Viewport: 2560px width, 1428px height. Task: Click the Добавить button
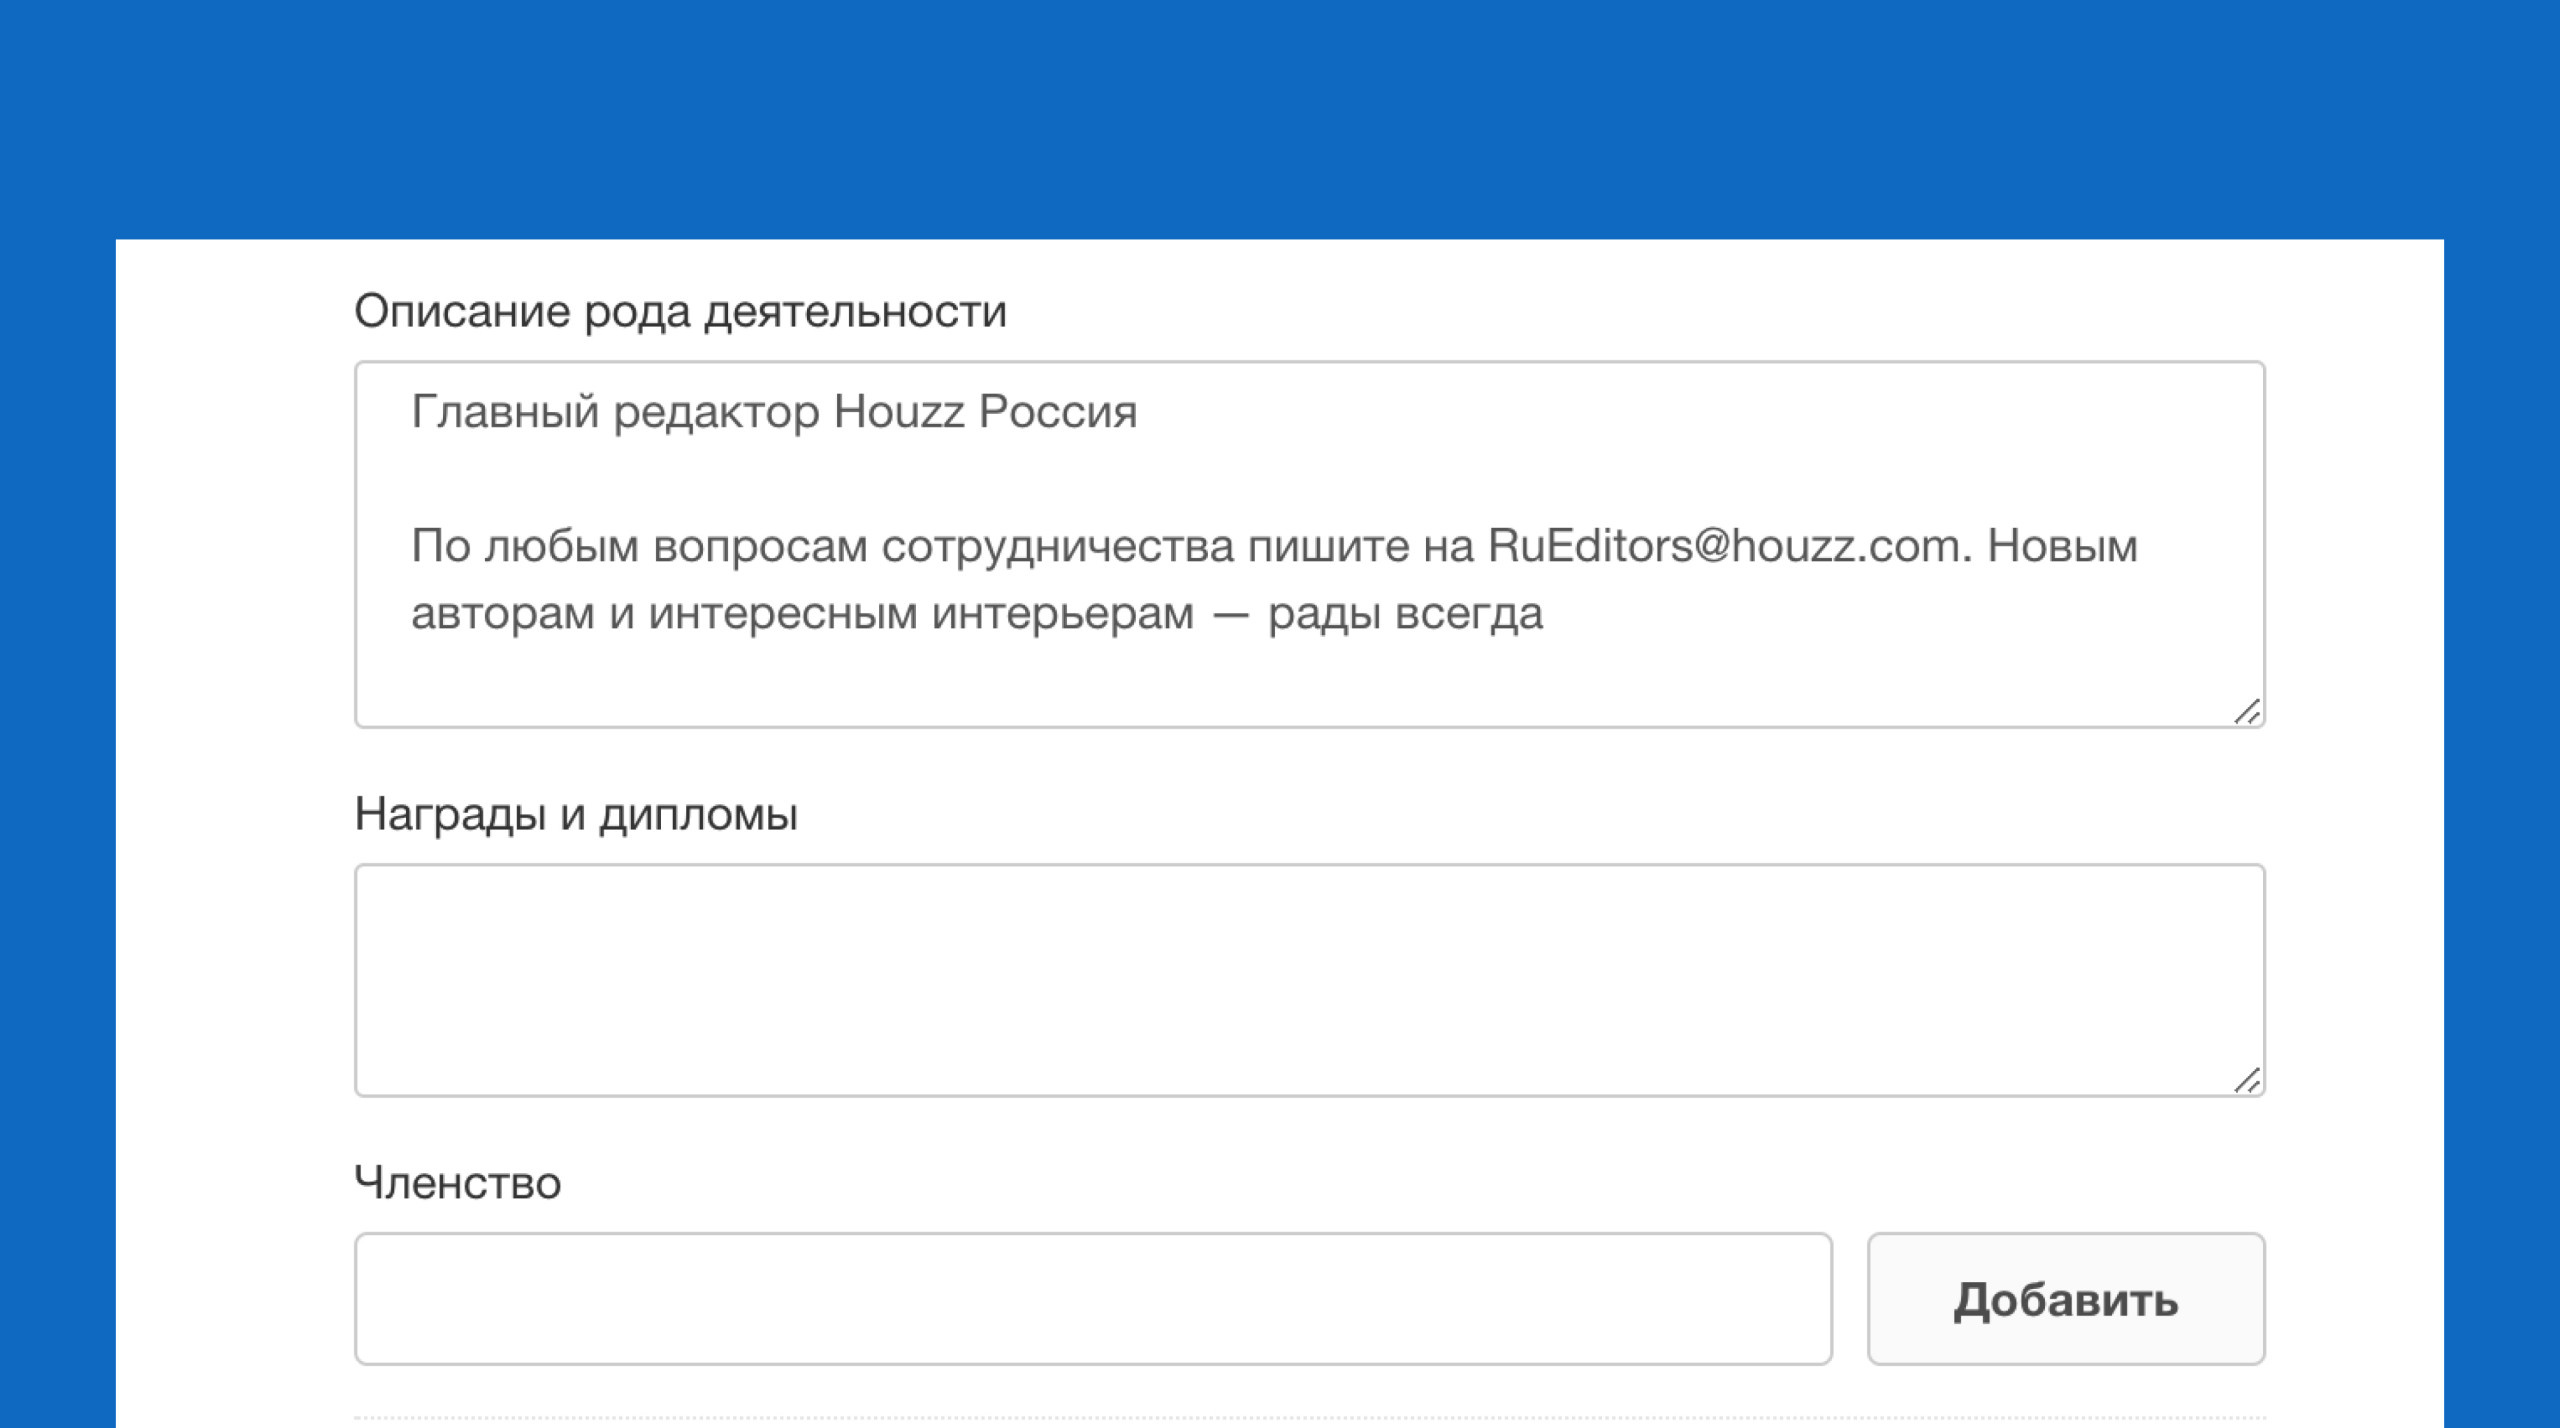pos(2065,1298)
